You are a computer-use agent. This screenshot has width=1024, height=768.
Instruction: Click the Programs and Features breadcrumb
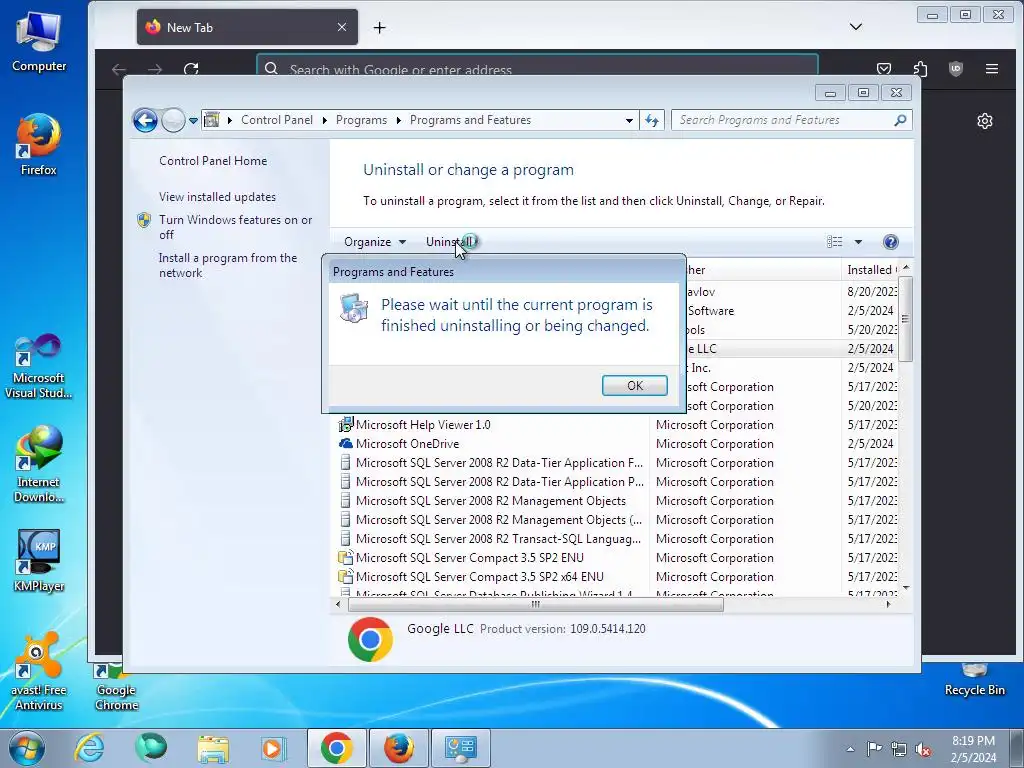470,120
